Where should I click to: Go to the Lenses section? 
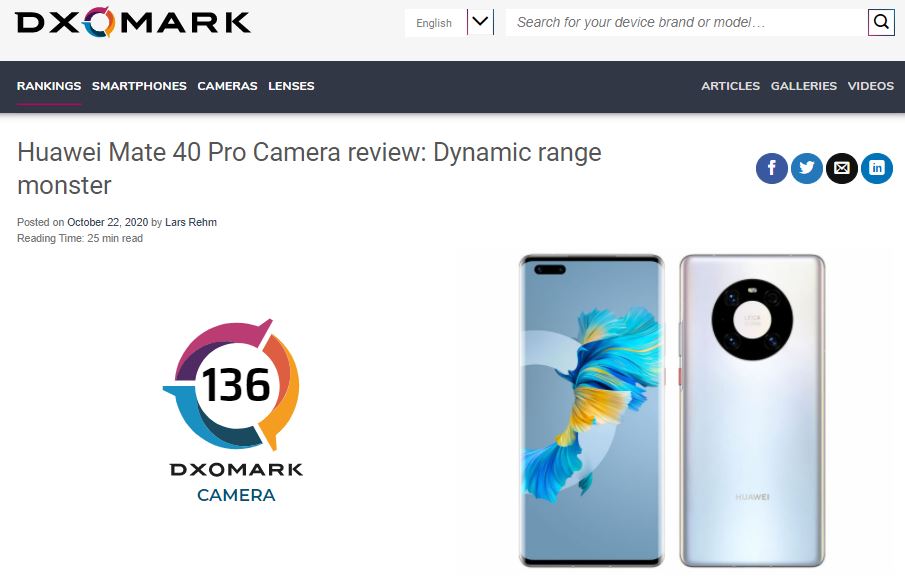(291, 86)
